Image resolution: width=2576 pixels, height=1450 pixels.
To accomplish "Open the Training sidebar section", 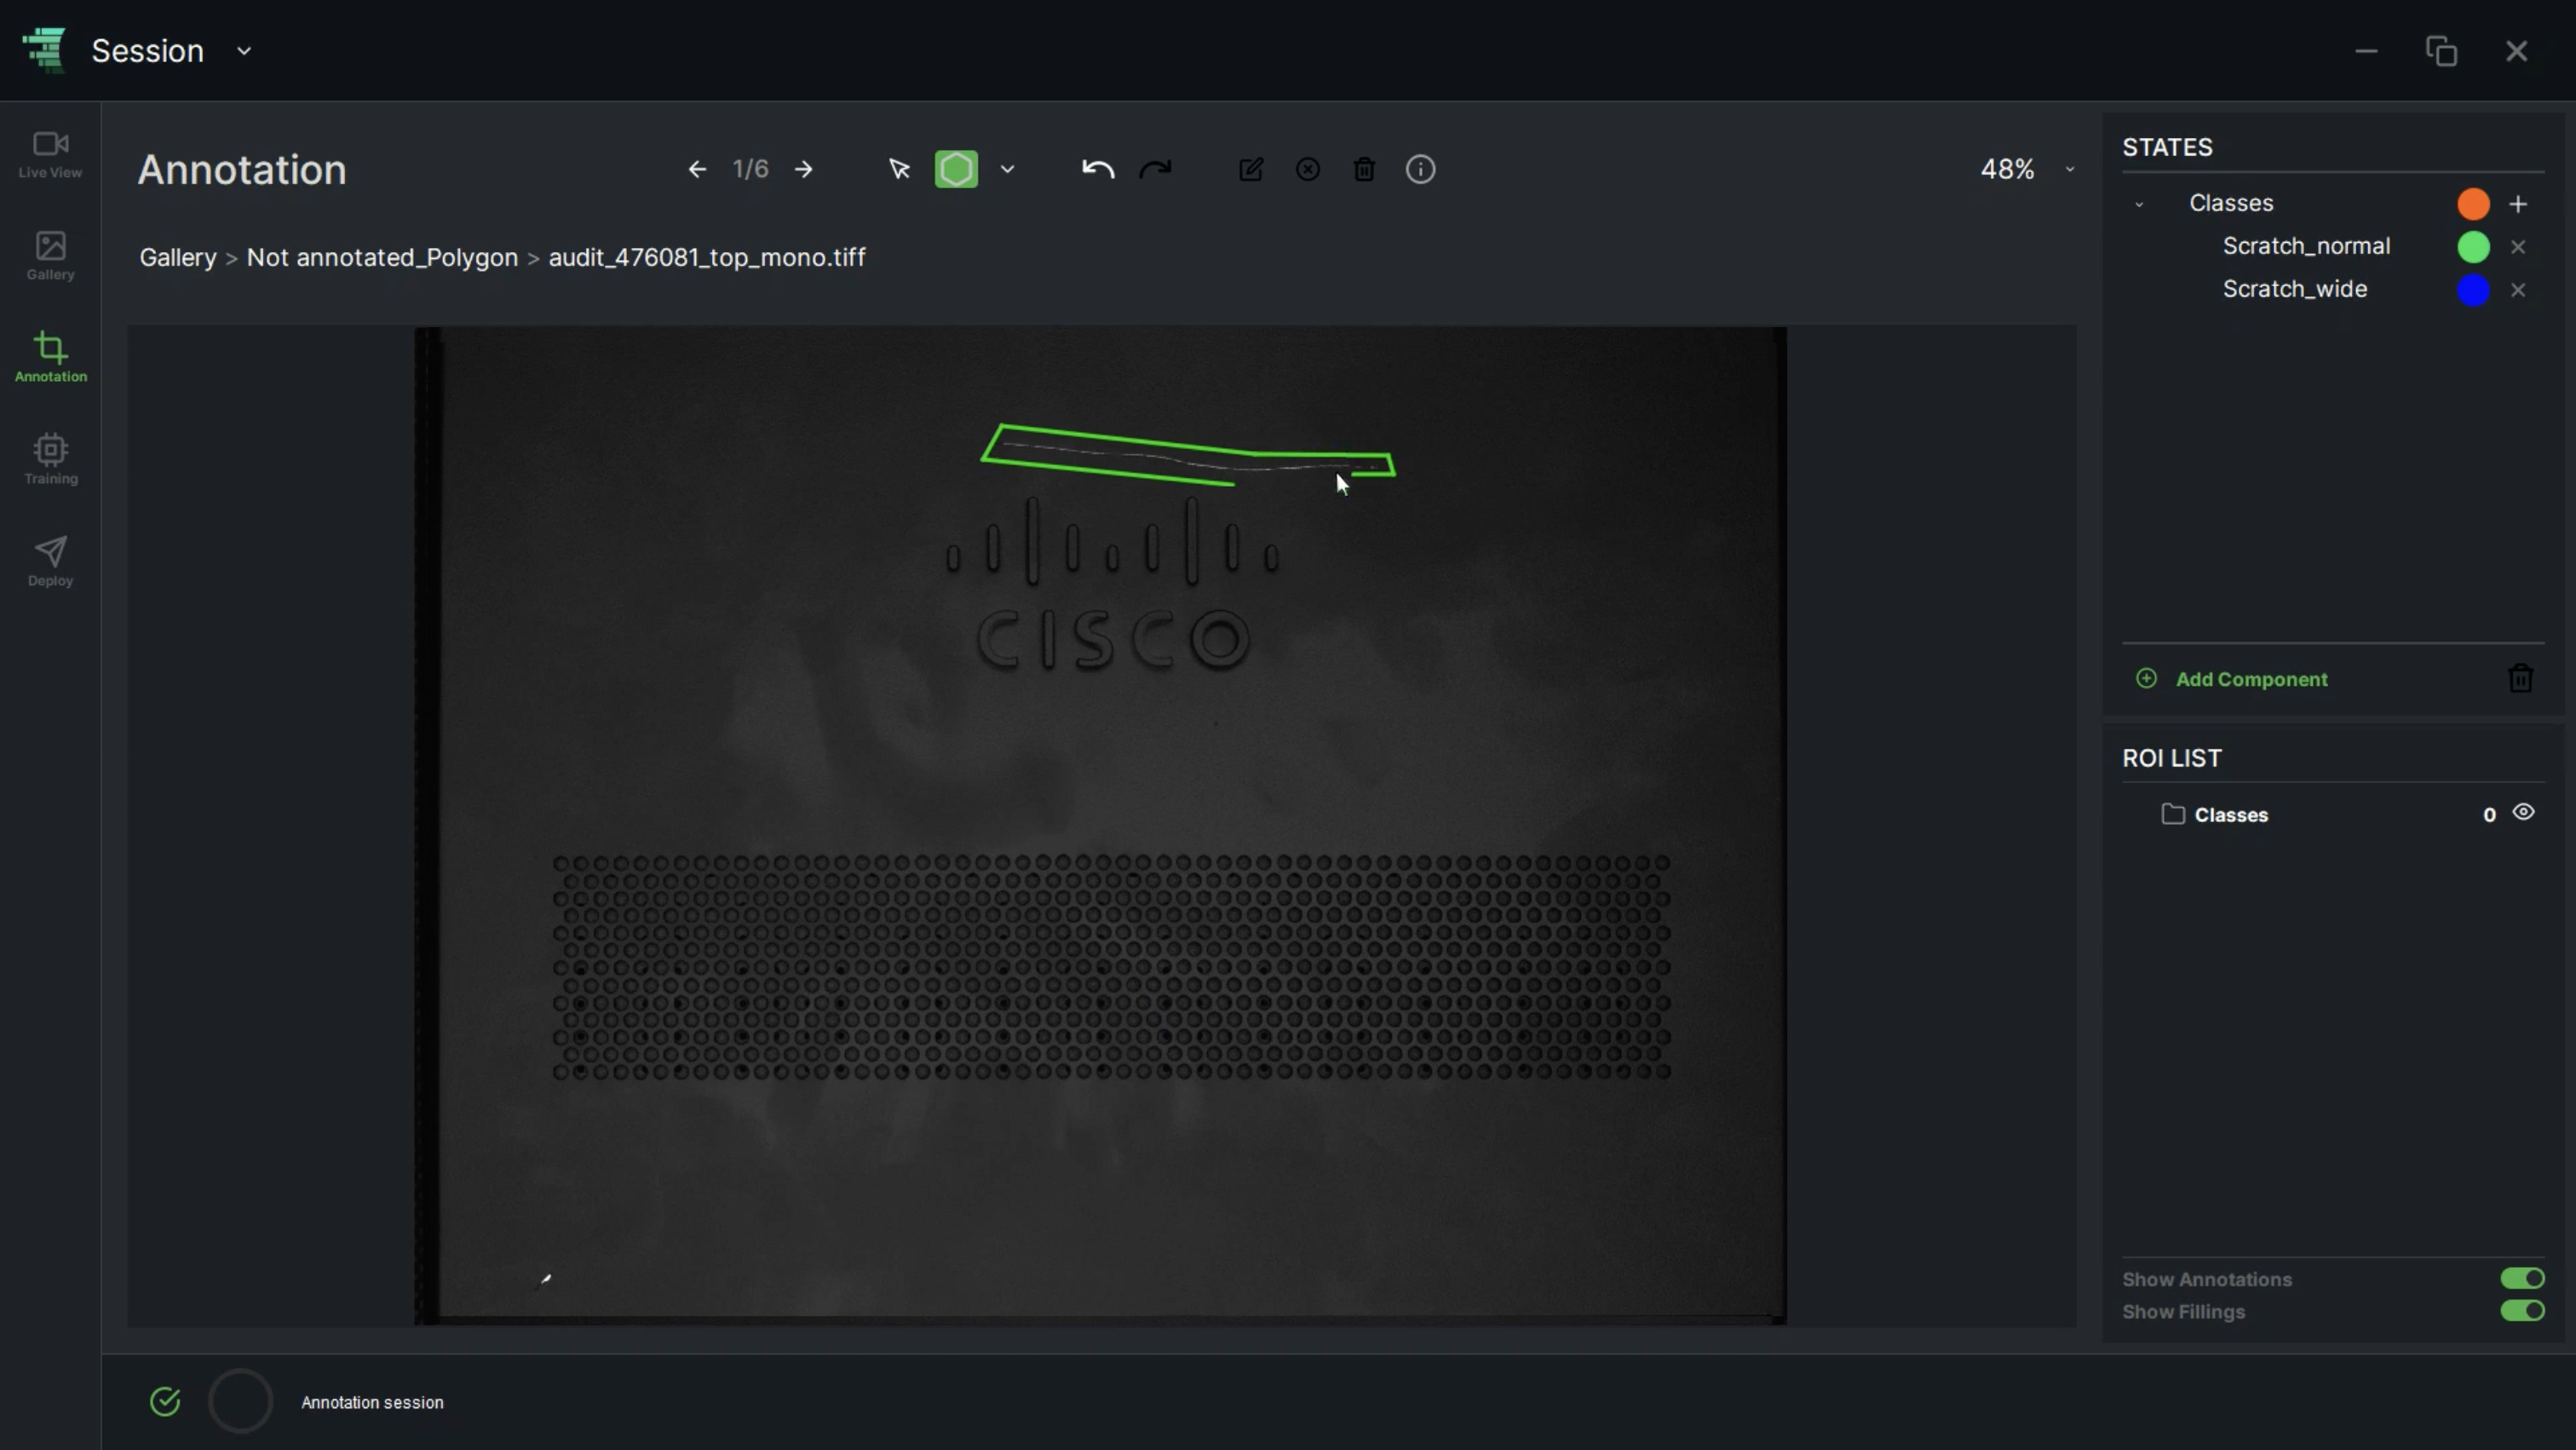I will click(x=50, y=460).
